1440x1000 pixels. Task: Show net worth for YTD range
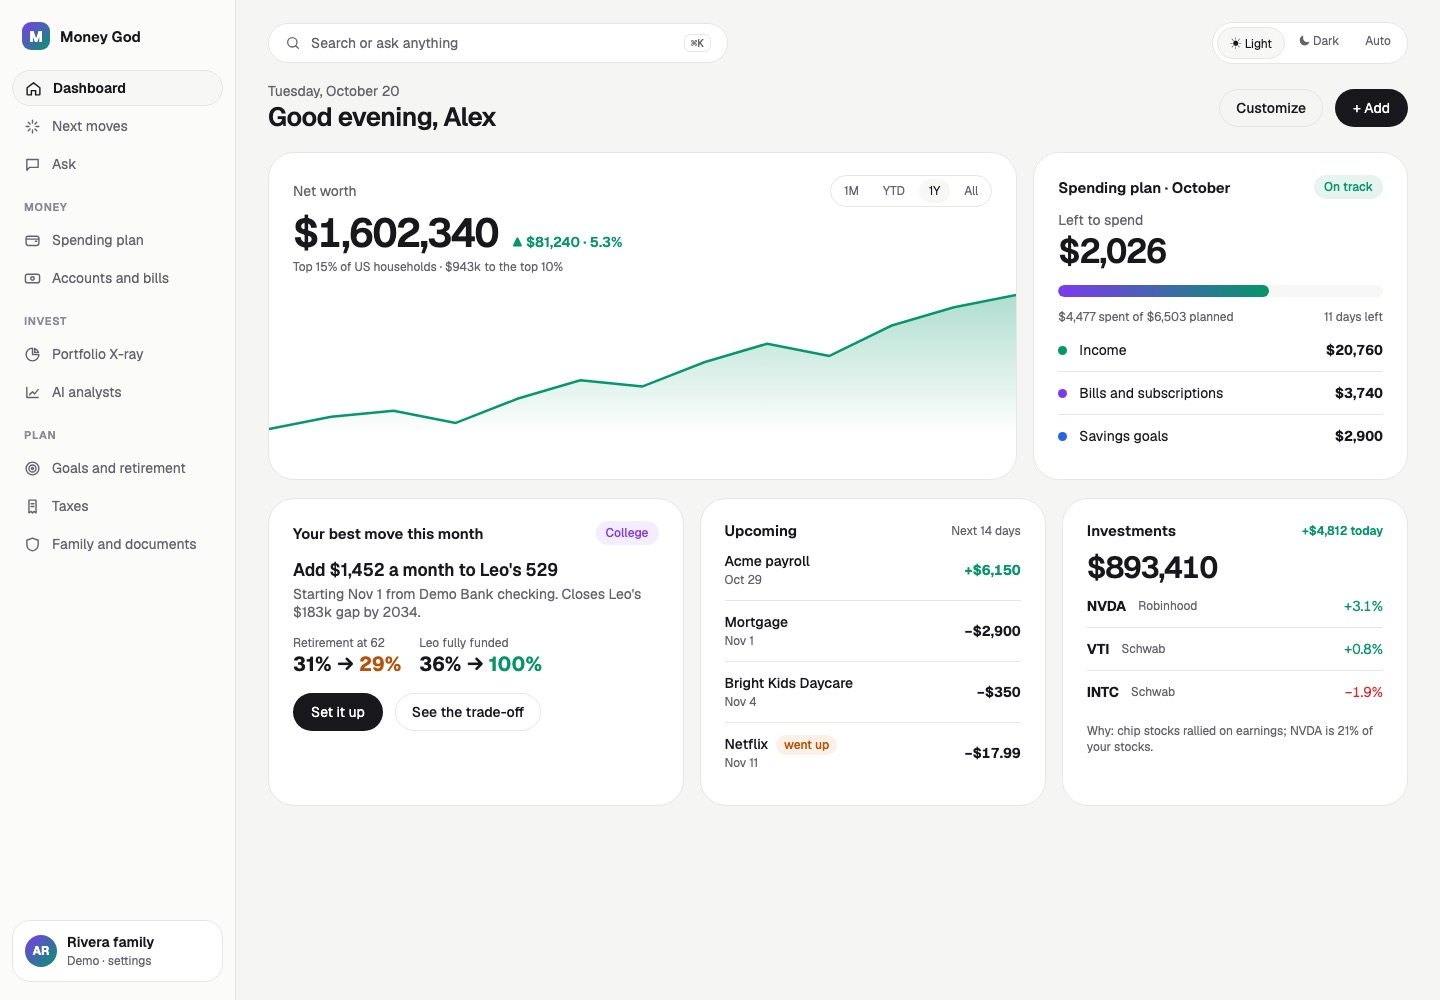[893, 191]
